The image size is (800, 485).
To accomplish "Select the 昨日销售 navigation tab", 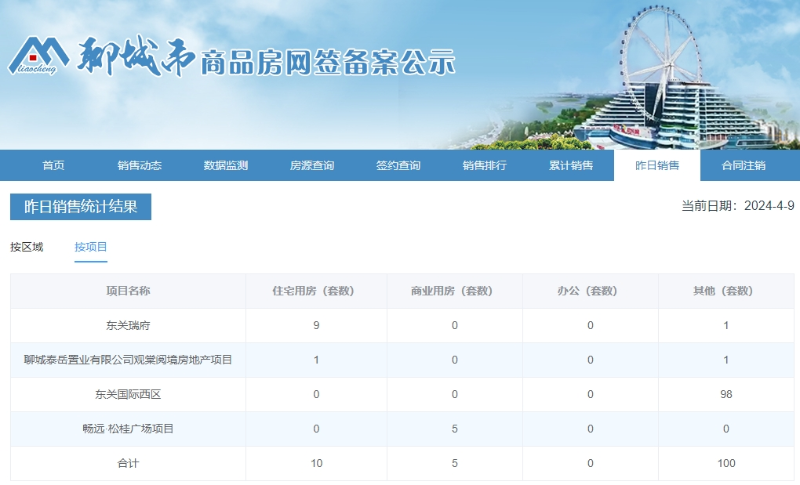I will (x=657, y=166).
